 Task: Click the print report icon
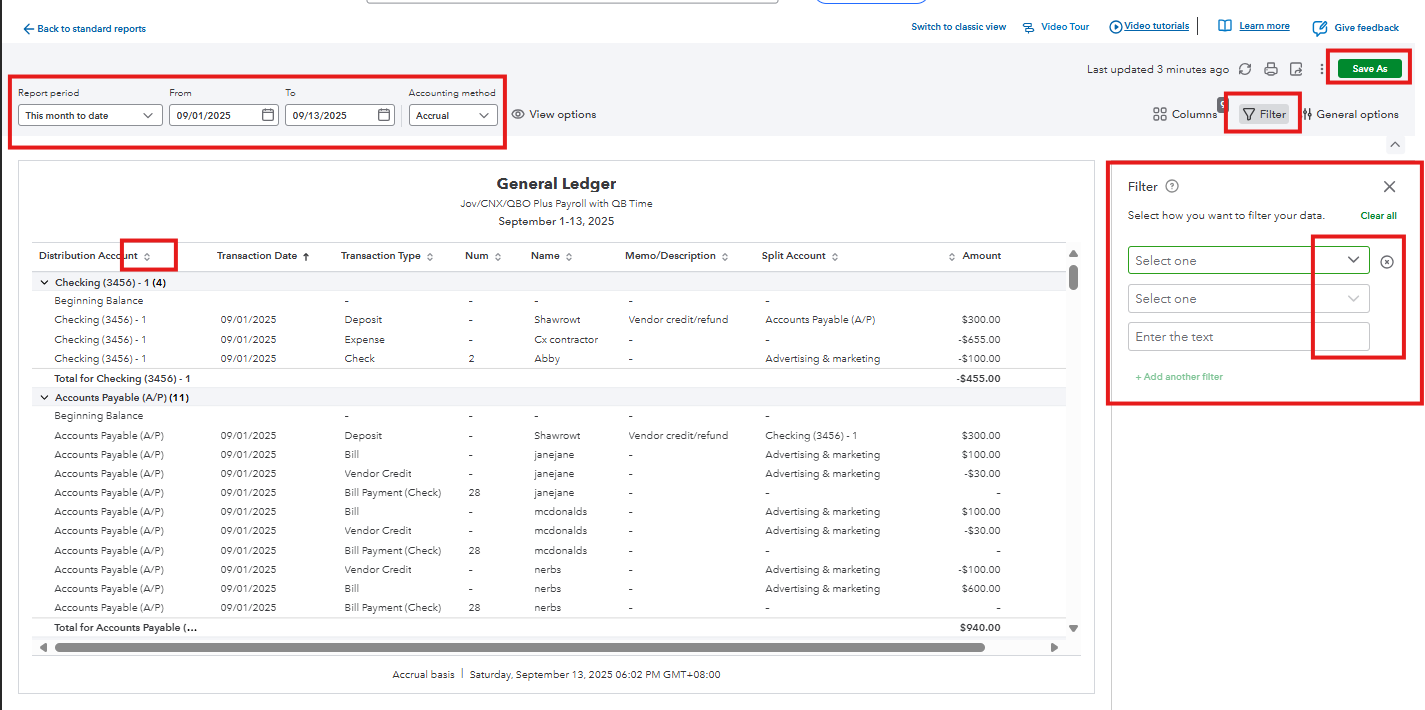coord(1271,69)
